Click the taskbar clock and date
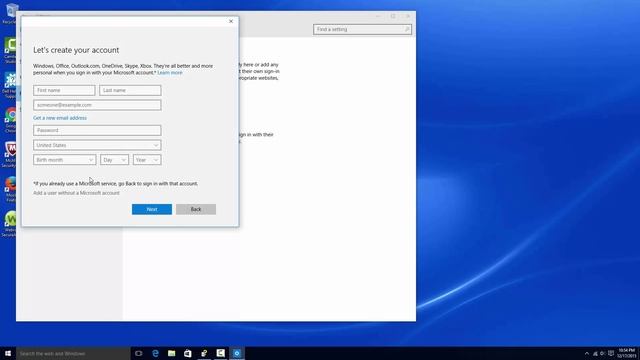The image size is (640, 360). (627, 353)
